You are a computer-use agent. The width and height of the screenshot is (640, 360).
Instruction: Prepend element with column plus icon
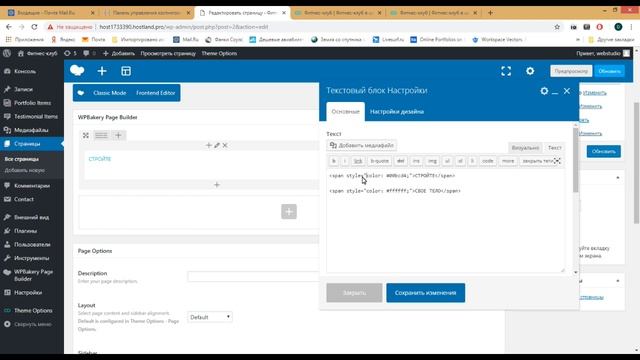click(x=209, y=145)
